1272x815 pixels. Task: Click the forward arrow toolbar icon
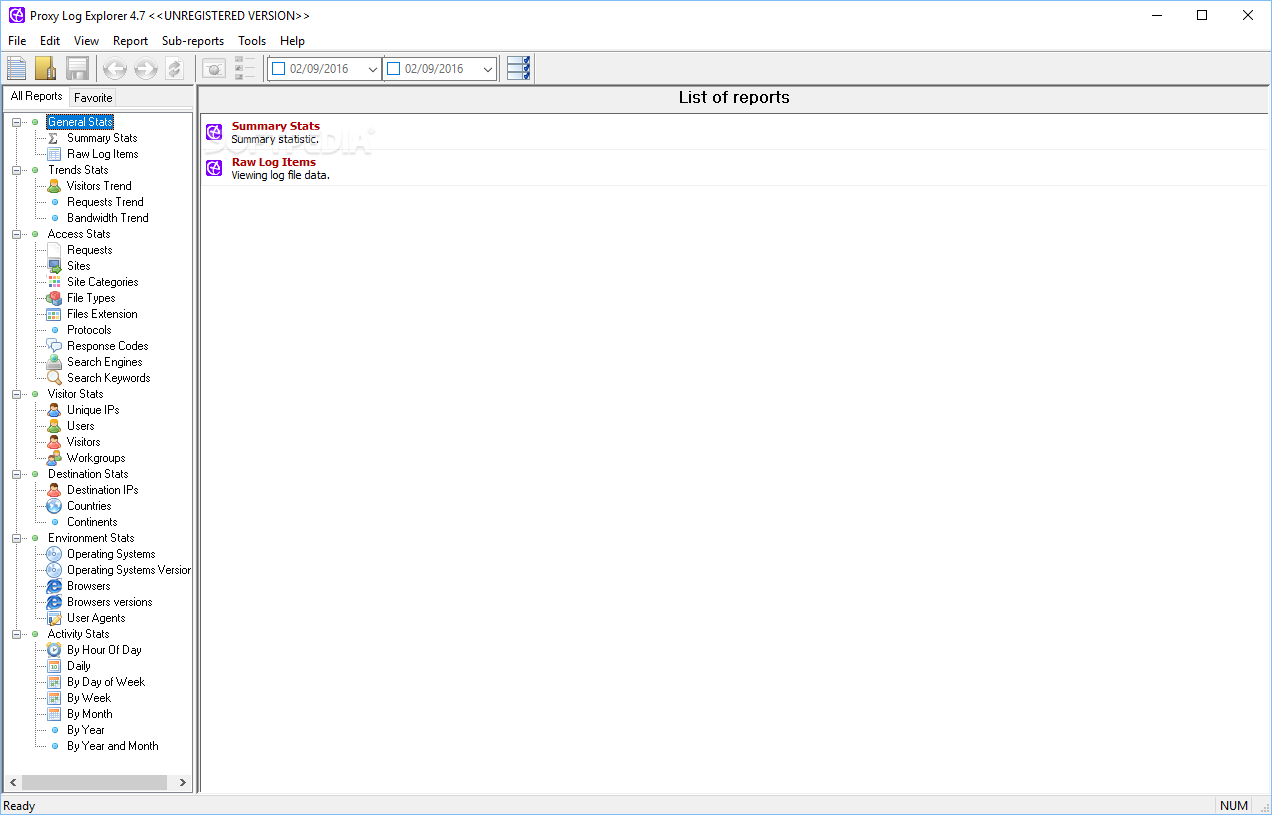146,69
